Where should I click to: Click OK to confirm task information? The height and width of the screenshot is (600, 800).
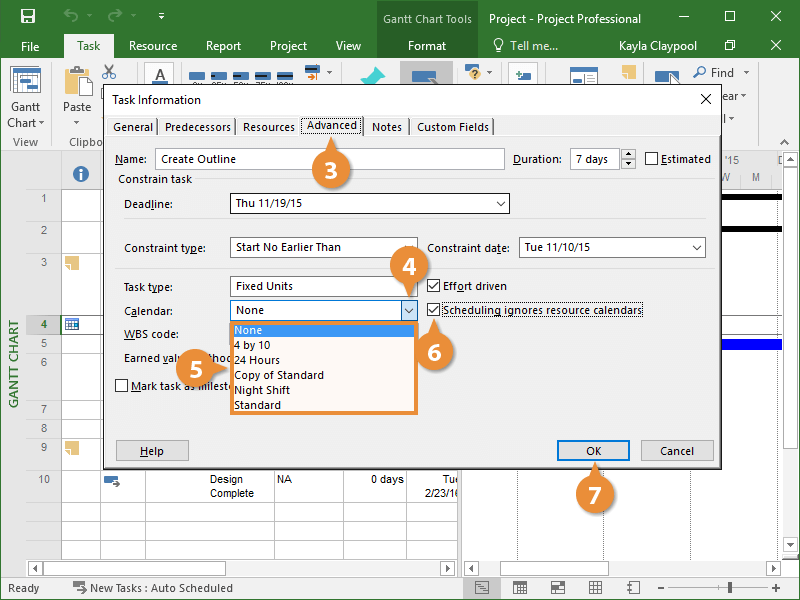(593, 451)
